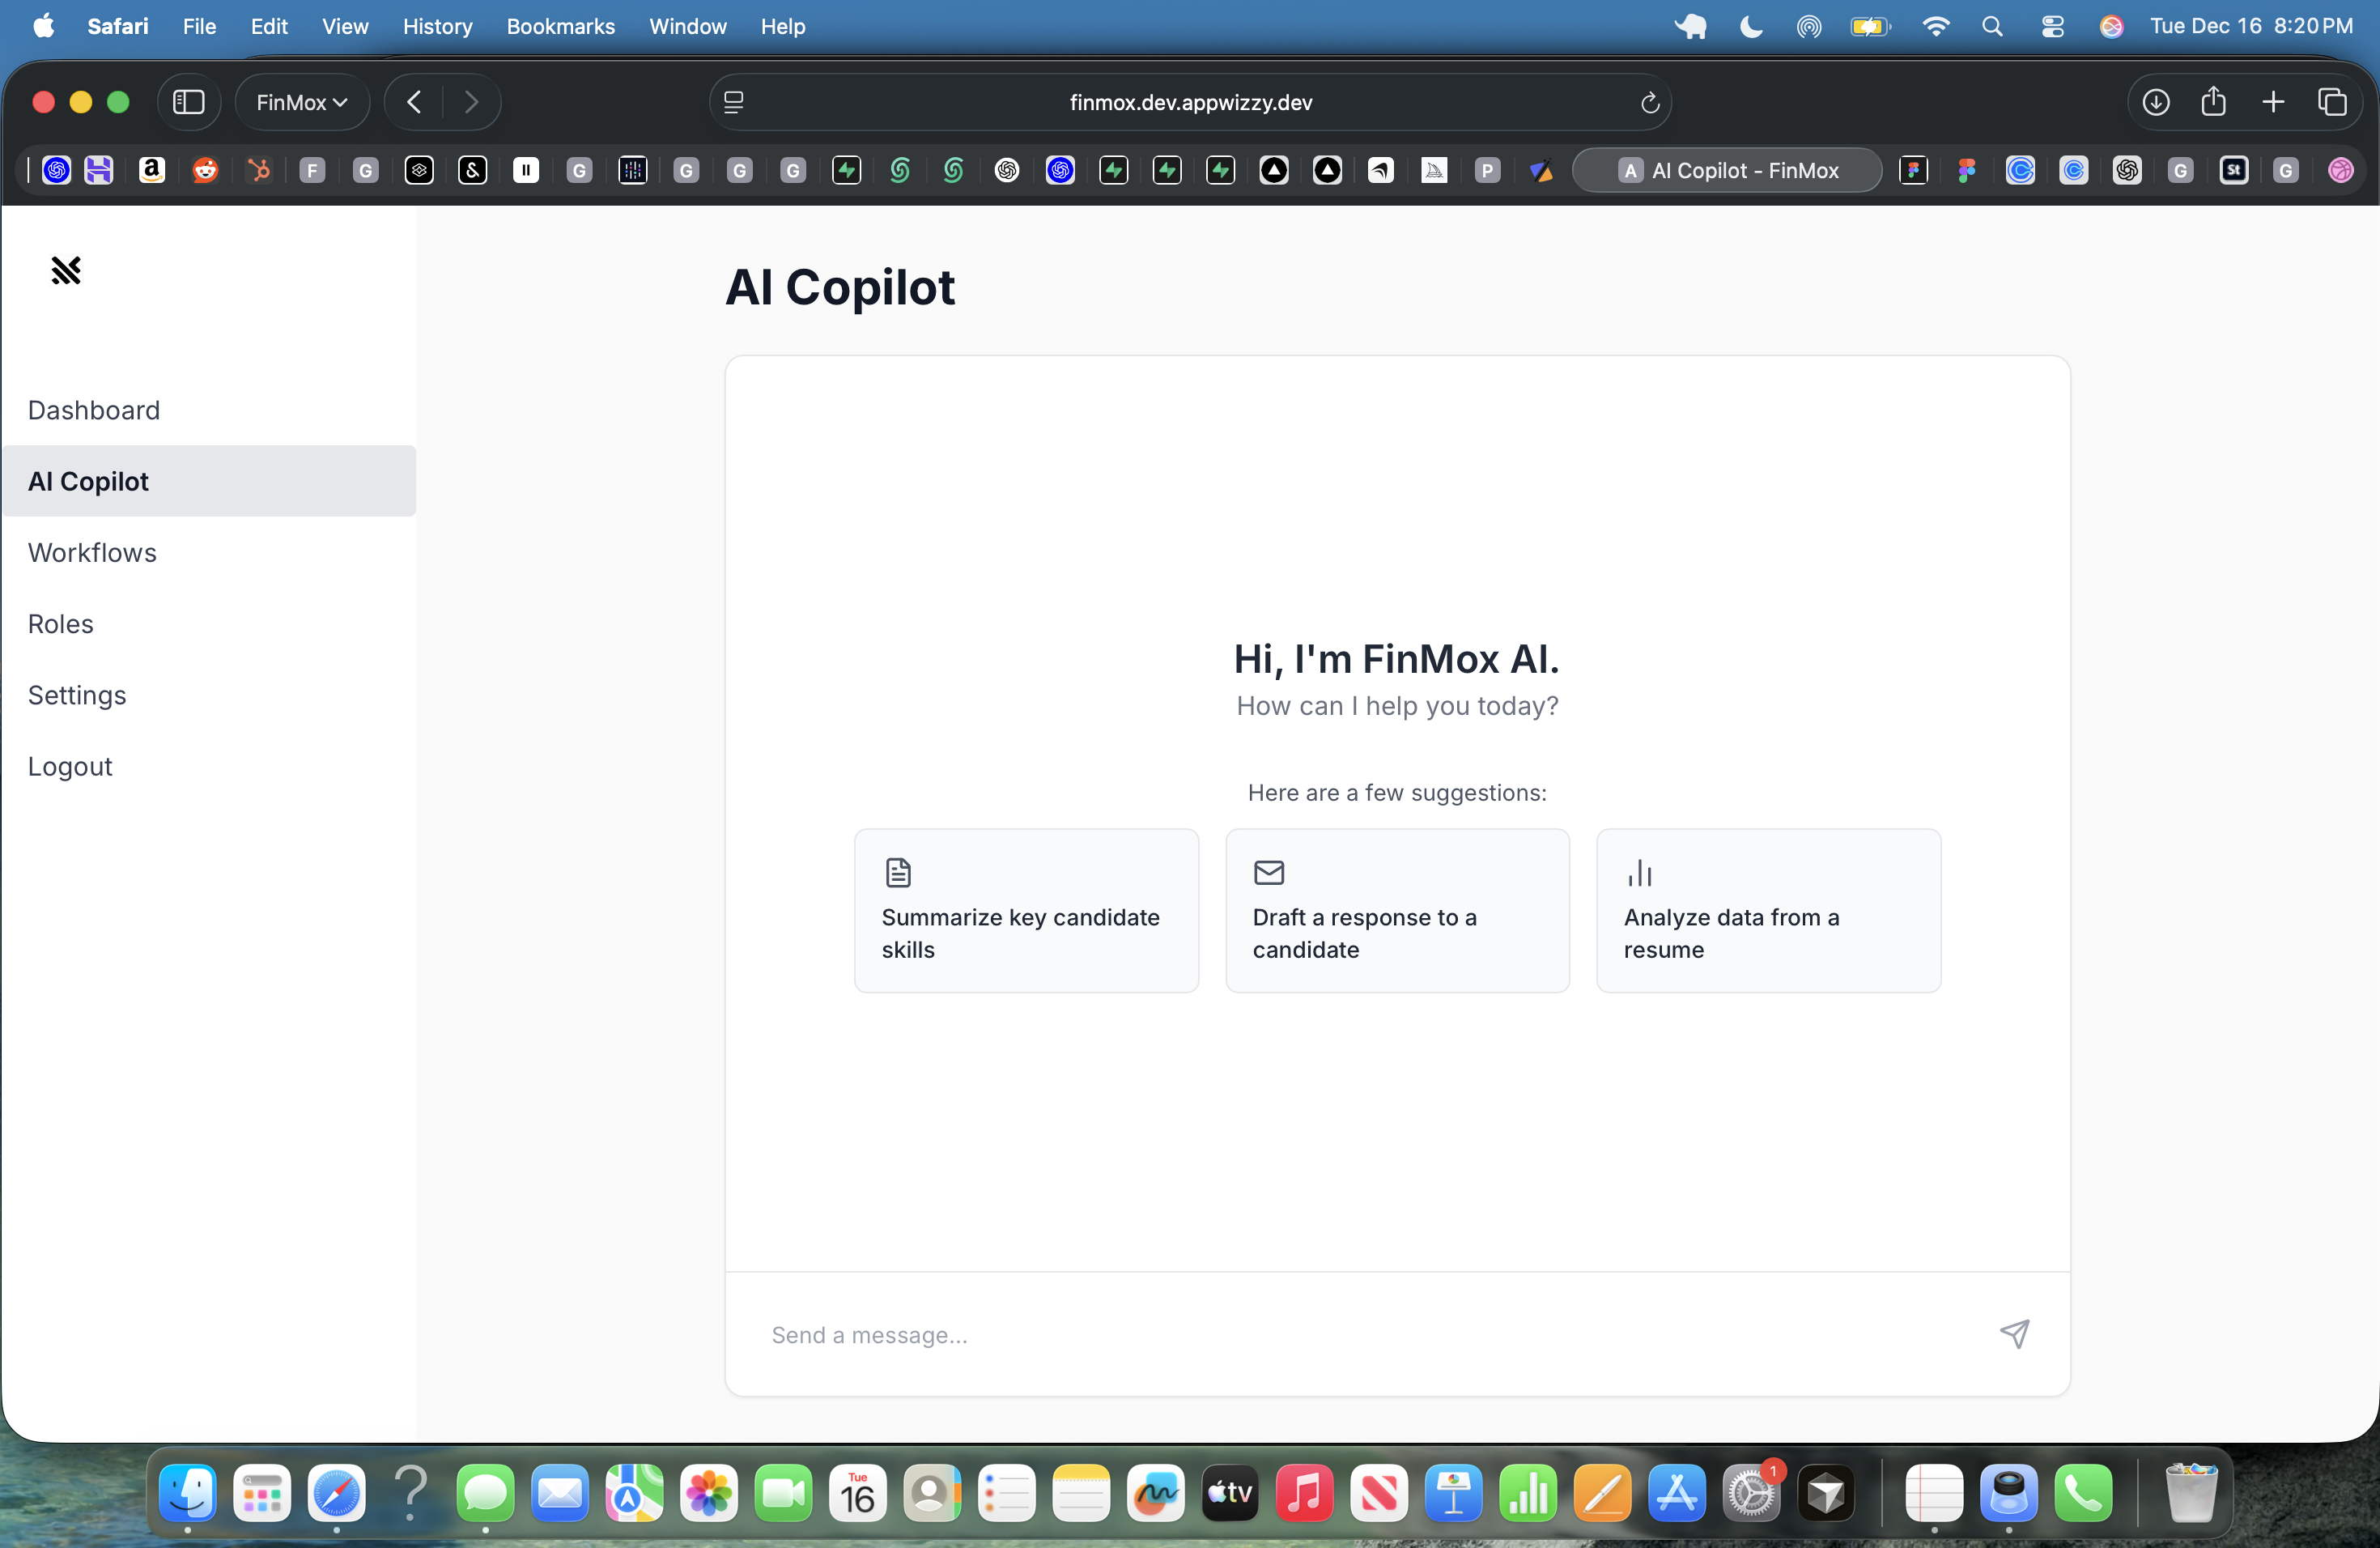Open Control Center in the menu bar
This screenshot has height=1548, width=2380.
(2052, 26)
